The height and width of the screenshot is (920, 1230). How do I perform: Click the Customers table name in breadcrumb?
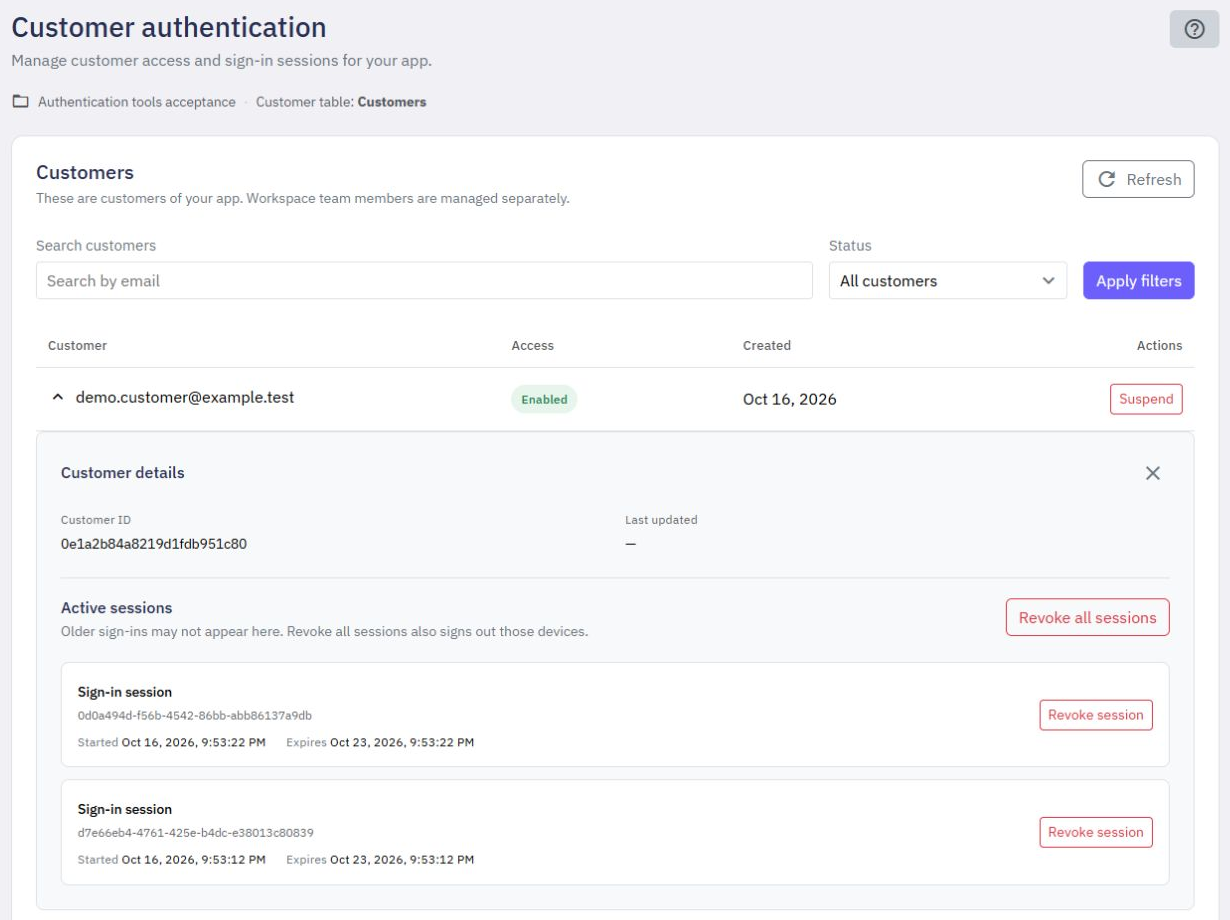point(392,102)
